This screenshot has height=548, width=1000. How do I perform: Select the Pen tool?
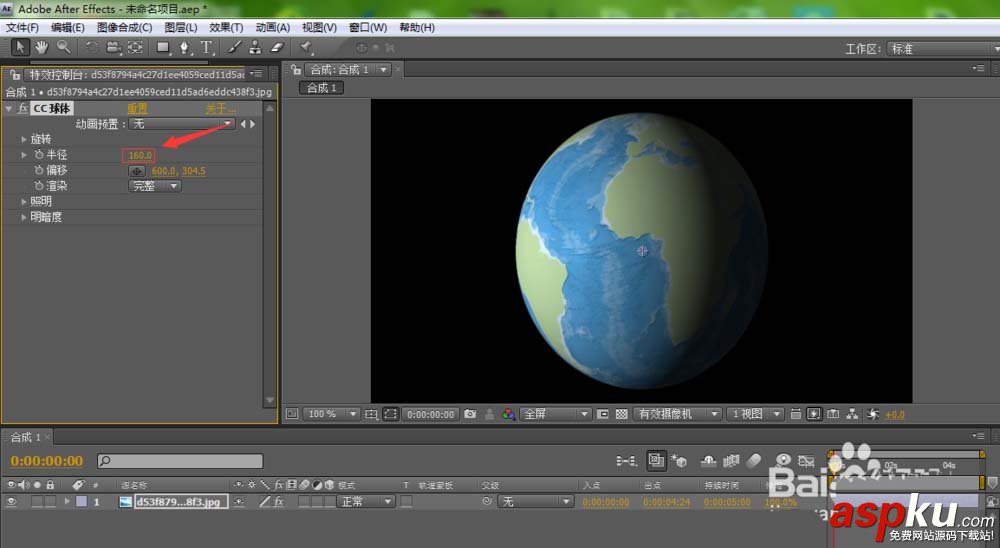185,47
